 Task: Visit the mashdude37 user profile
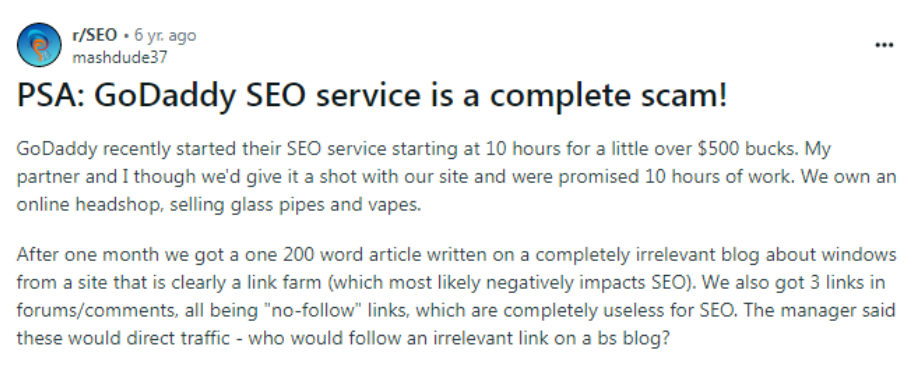[x=119, y=57]
